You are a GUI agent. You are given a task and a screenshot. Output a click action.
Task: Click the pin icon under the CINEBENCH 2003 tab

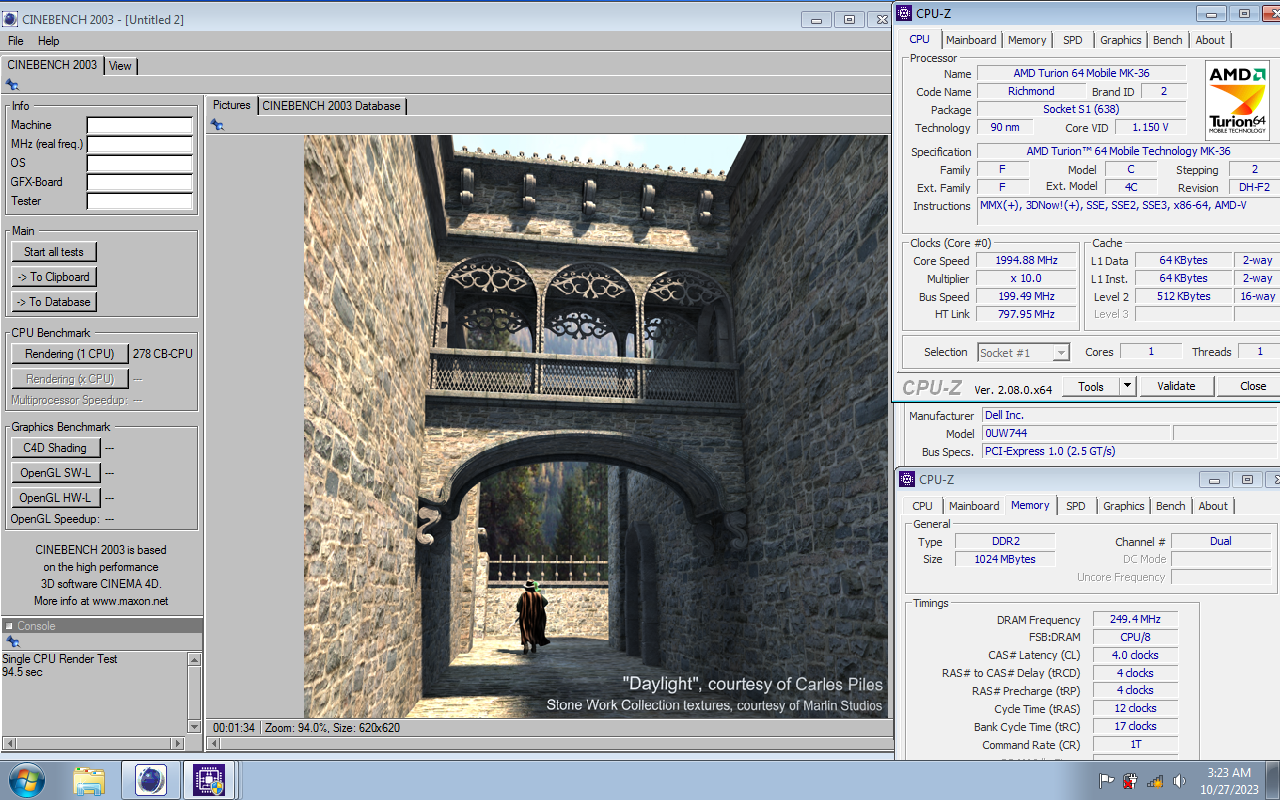[12, 85]
